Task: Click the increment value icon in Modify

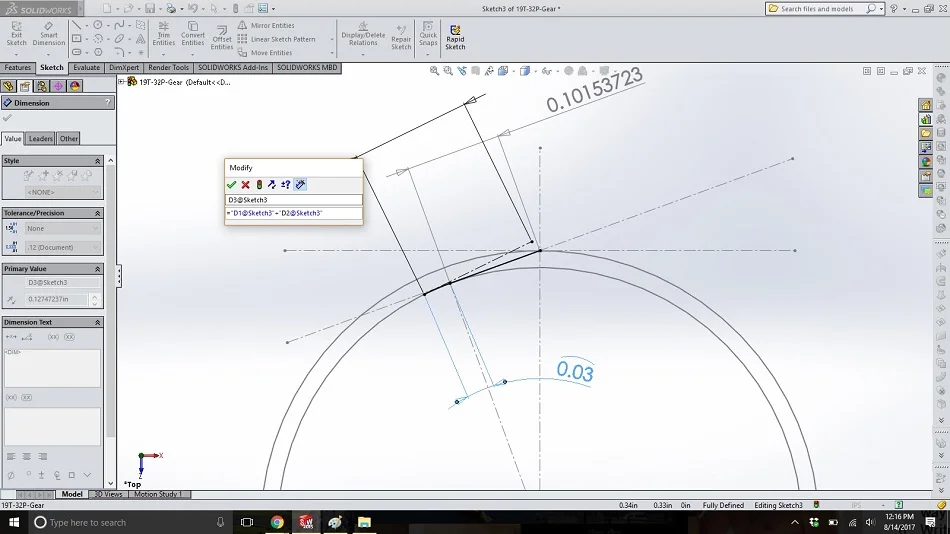Action: 286,184
